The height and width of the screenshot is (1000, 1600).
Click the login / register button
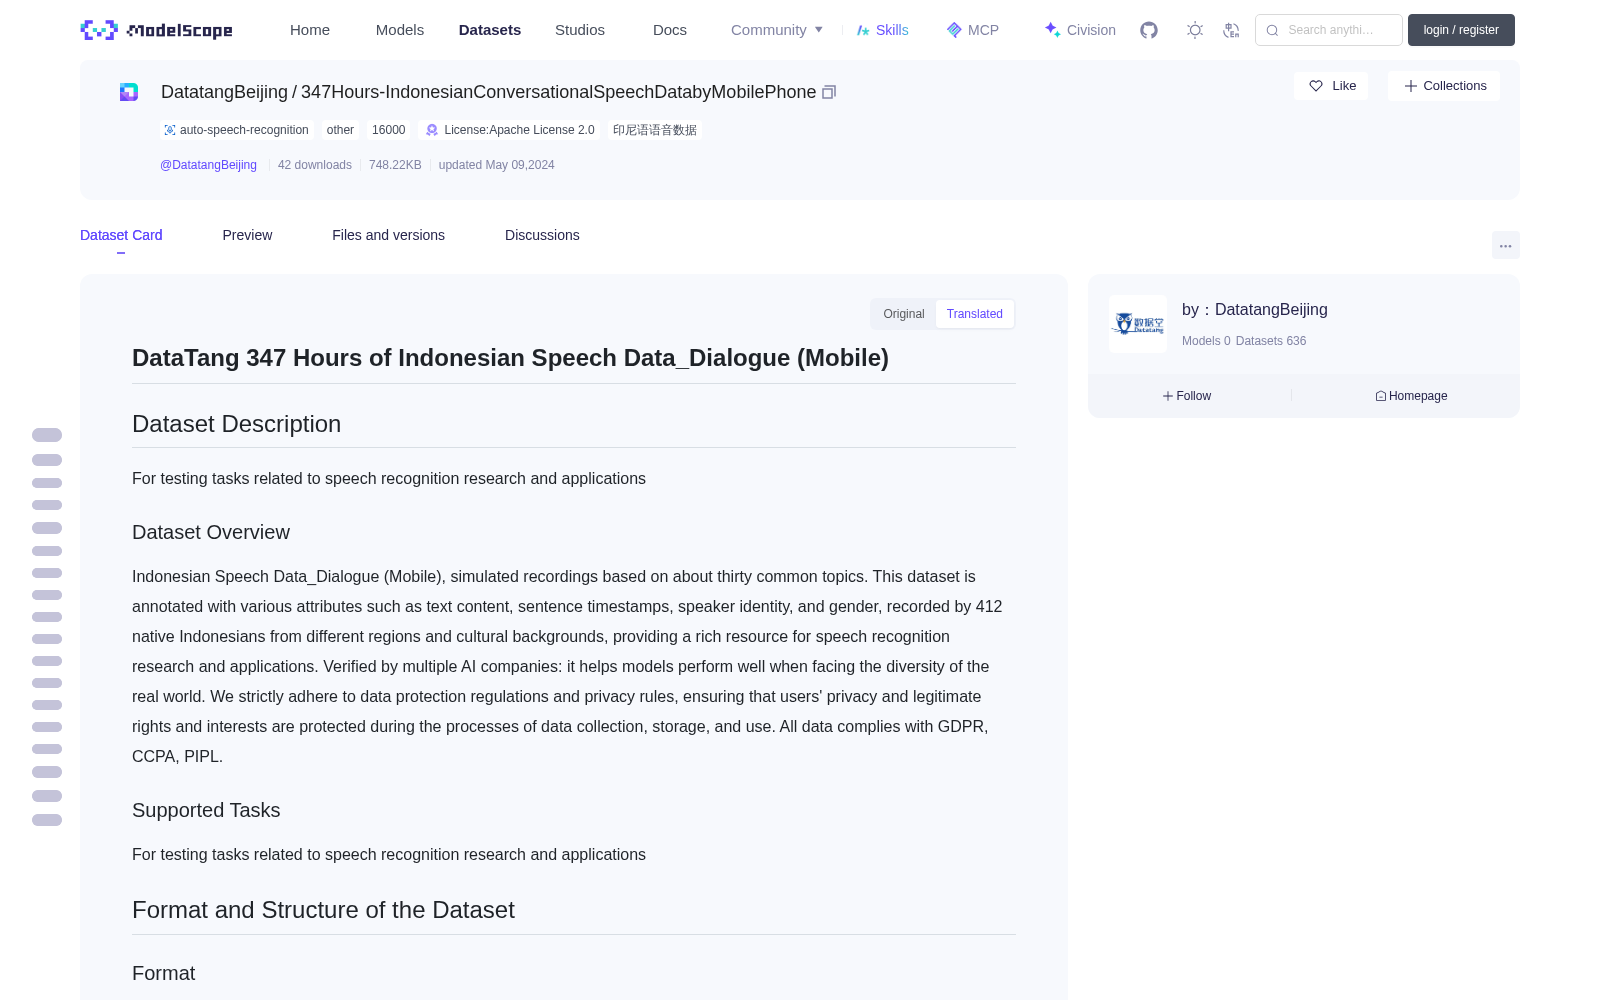pyautogui.click(x=1461, y=30)
